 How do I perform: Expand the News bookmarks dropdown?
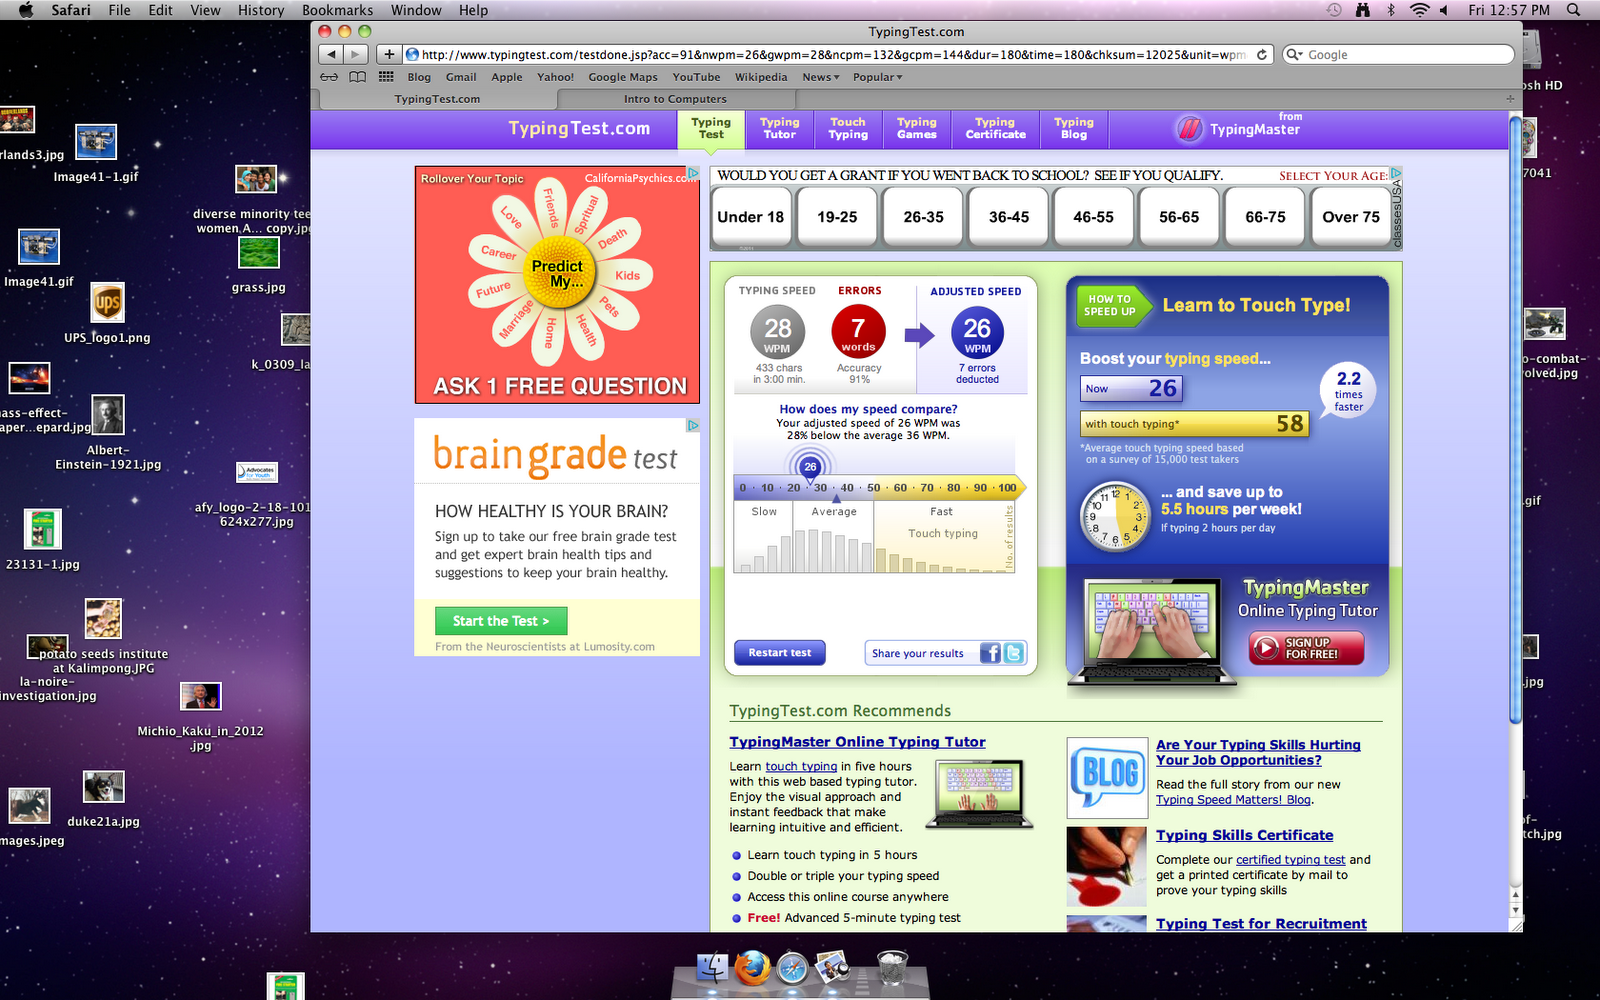click(820, 77)
